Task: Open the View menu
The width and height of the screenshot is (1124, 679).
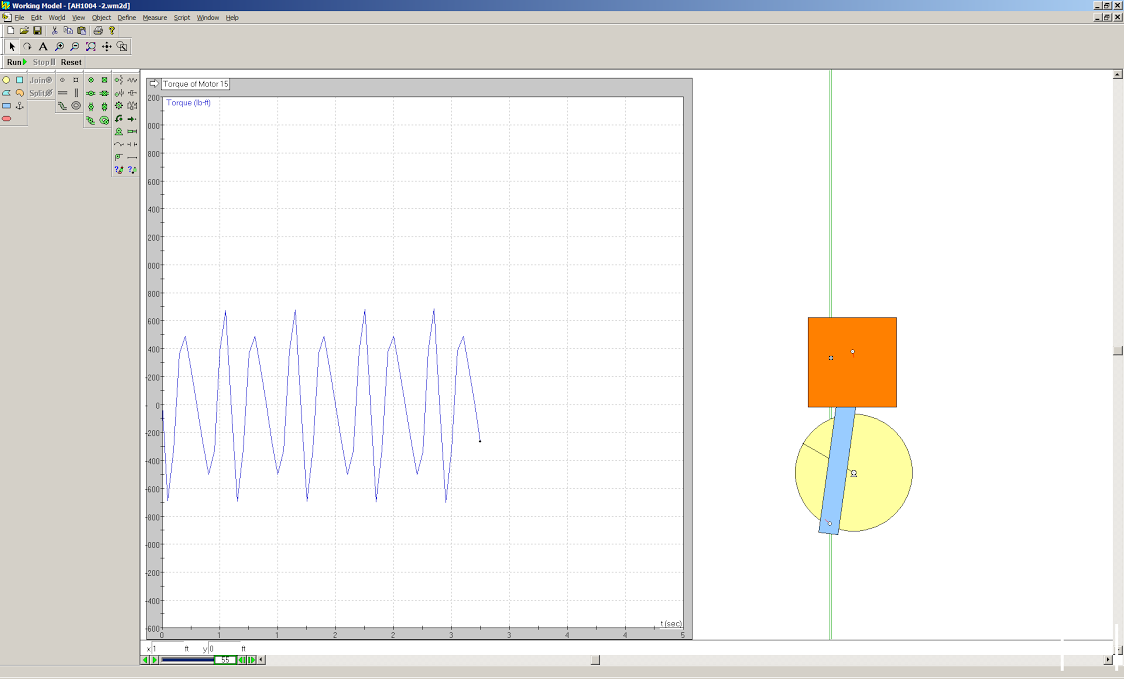Action: tap(78, 18)
